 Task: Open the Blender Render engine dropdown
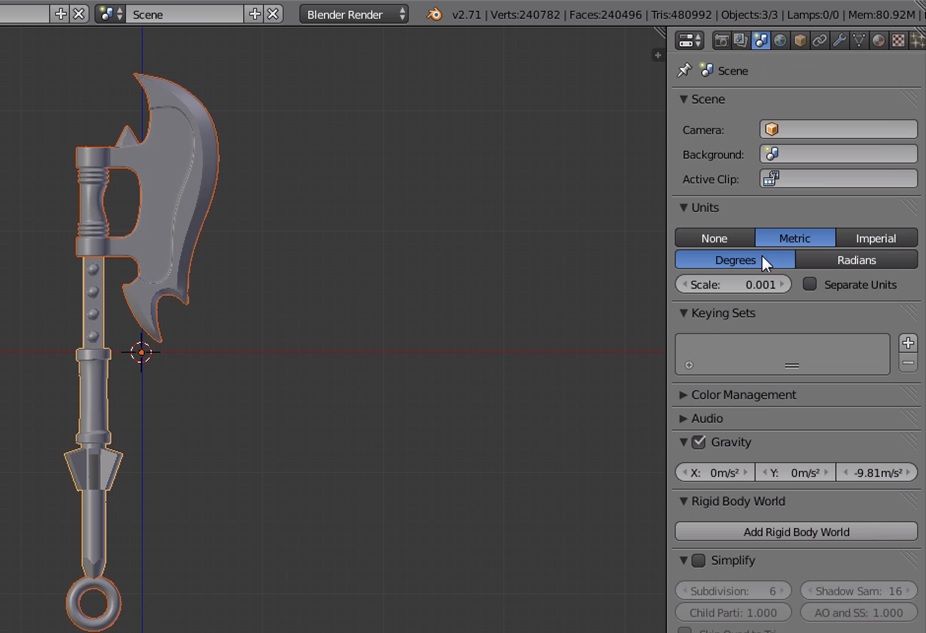[353, 14]
